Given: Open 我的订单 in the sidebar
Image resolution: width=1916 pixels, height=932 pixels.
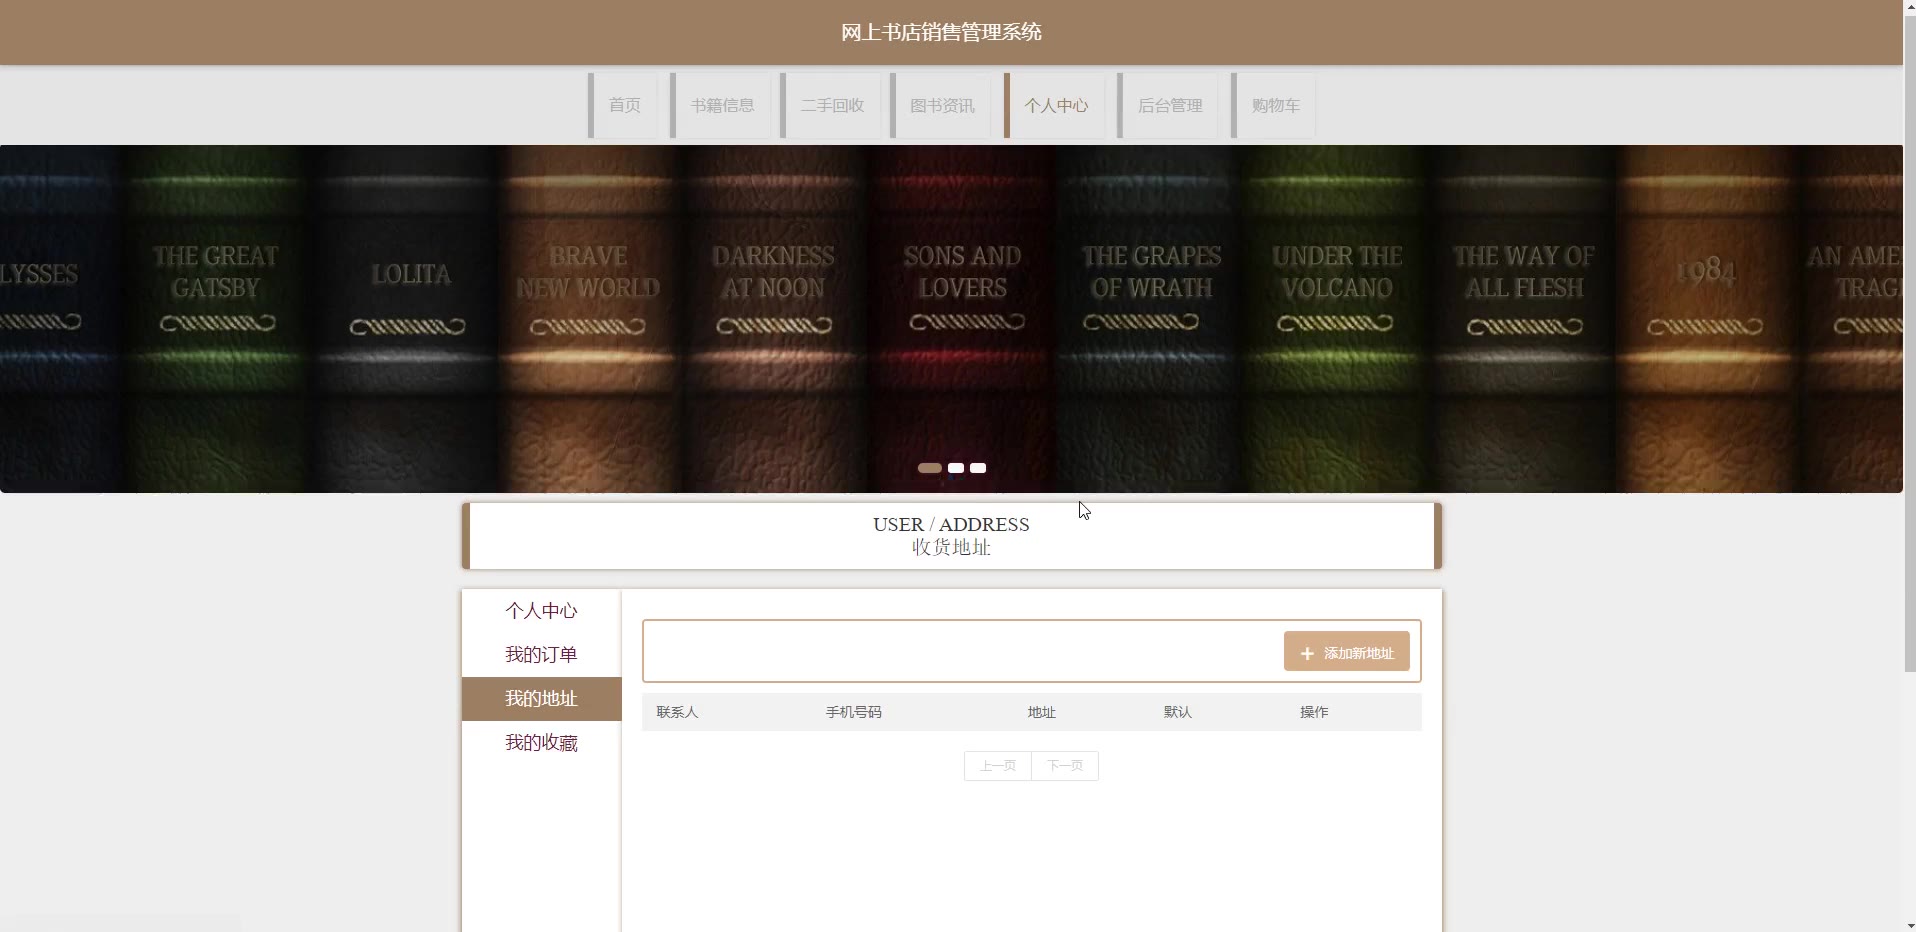Looking at the screenshot, I should 541,655.
